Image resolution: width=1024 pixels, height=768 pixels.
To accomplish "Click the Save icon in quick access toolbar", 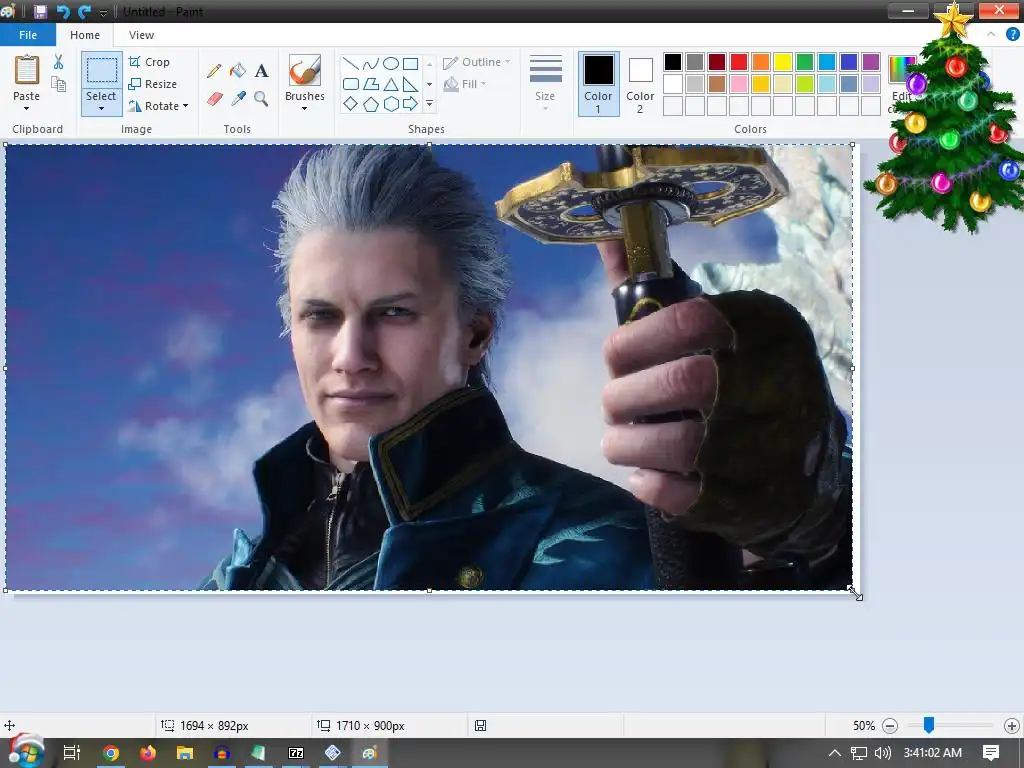I will point(40,12).
